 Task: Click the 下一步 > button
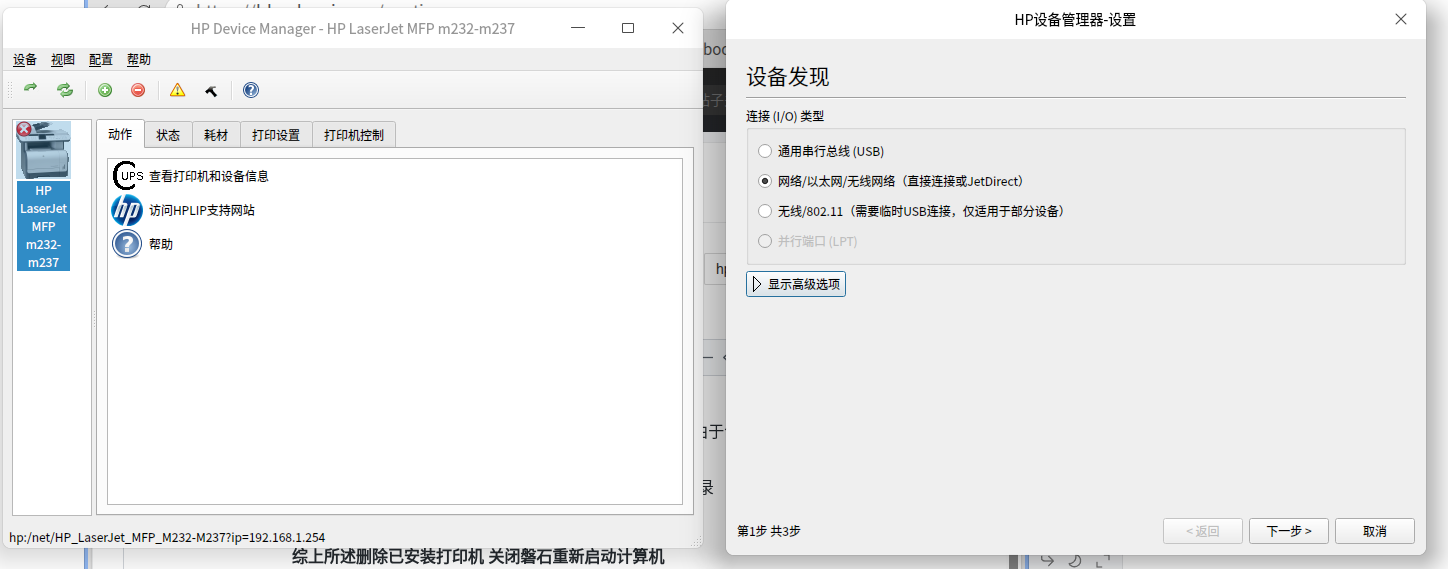[x=1289, y=531]
